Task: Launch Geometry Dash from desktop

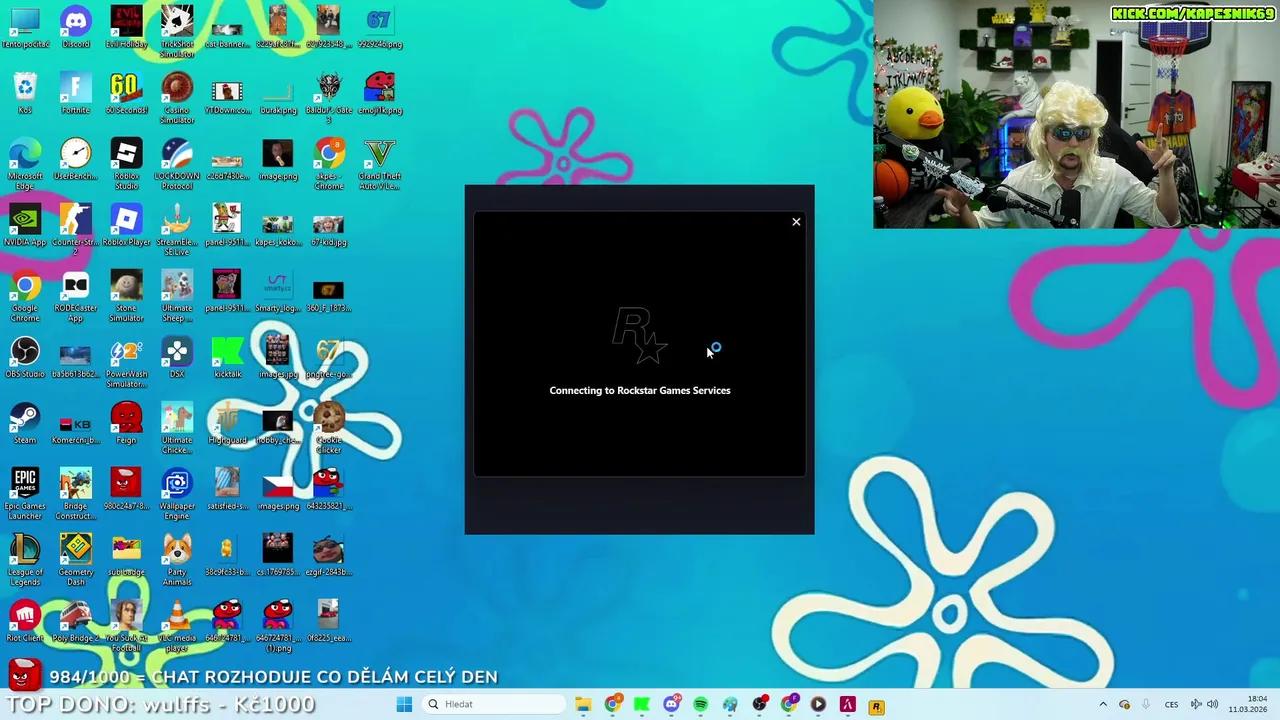Action: coord(75,561)
